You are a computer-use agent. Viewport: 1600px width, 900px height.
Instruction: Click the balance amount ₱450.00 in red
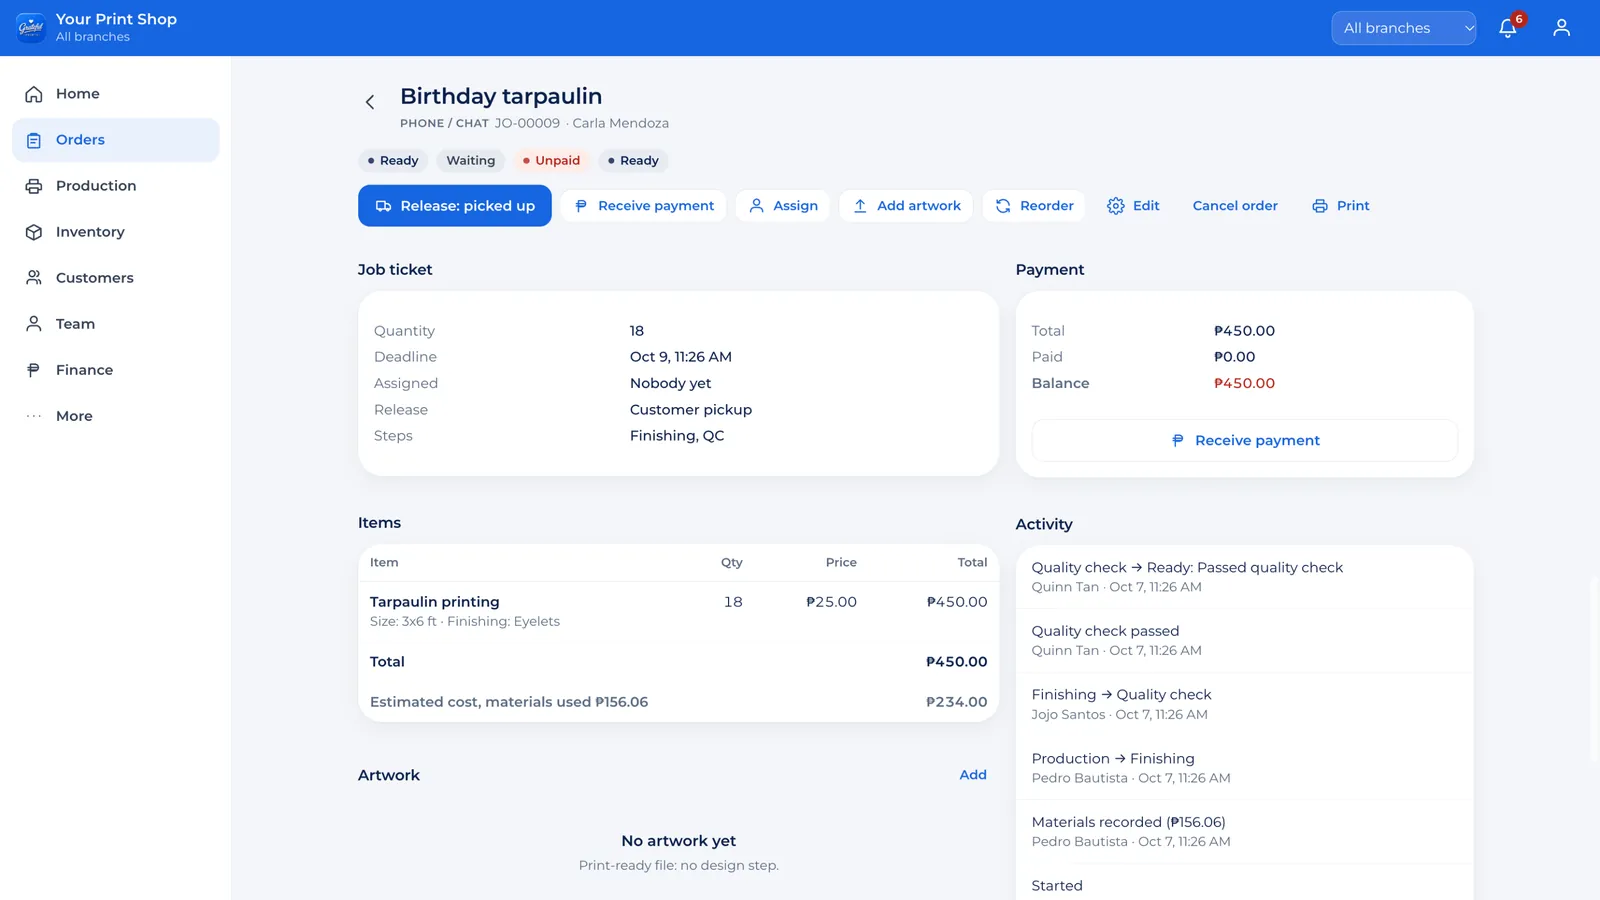[1244, 383]
